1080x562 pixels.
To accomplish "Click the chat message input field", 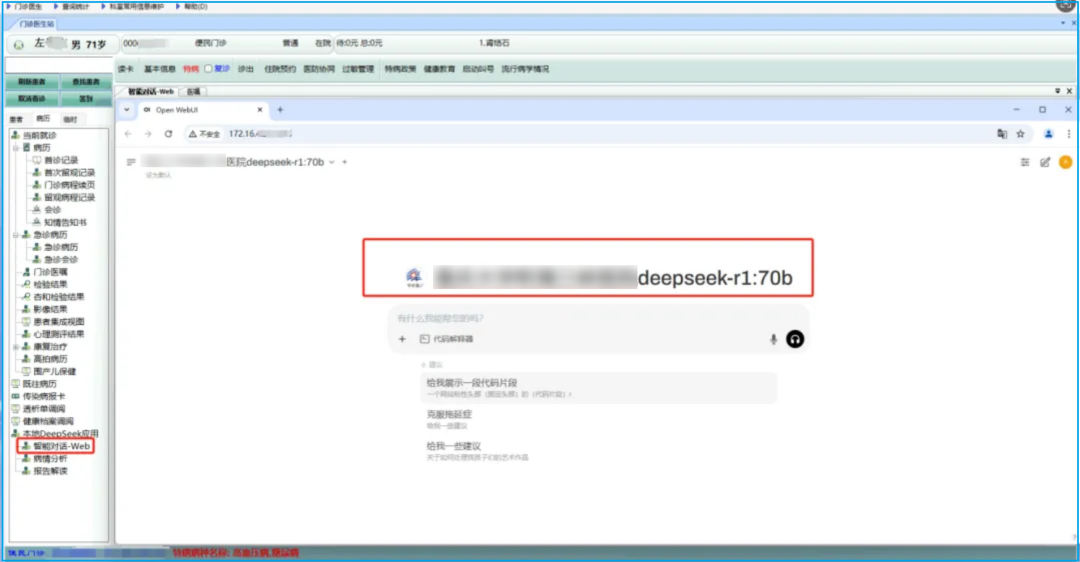I will 580,318.
